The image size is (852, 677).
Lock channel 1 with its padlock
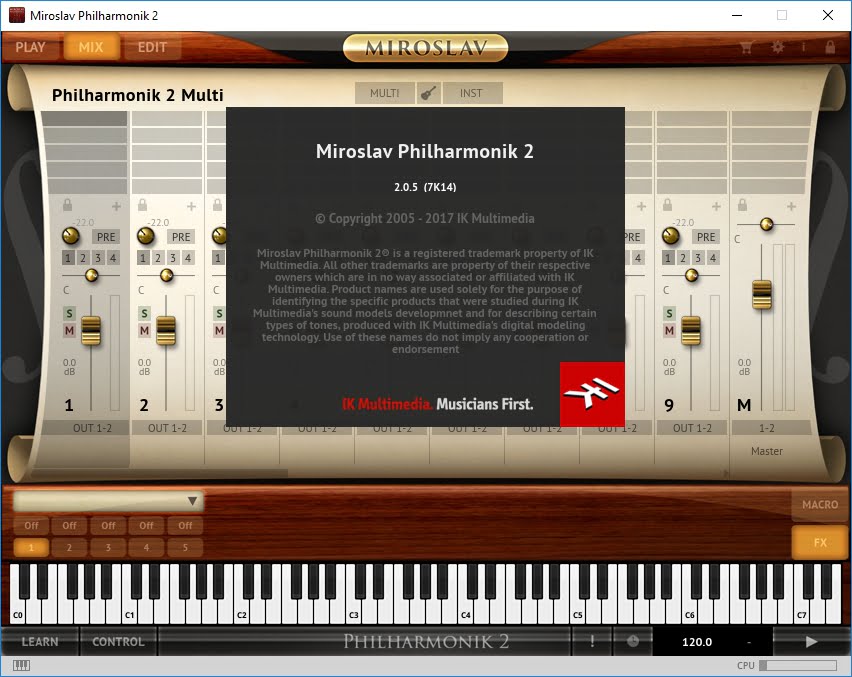67,205
